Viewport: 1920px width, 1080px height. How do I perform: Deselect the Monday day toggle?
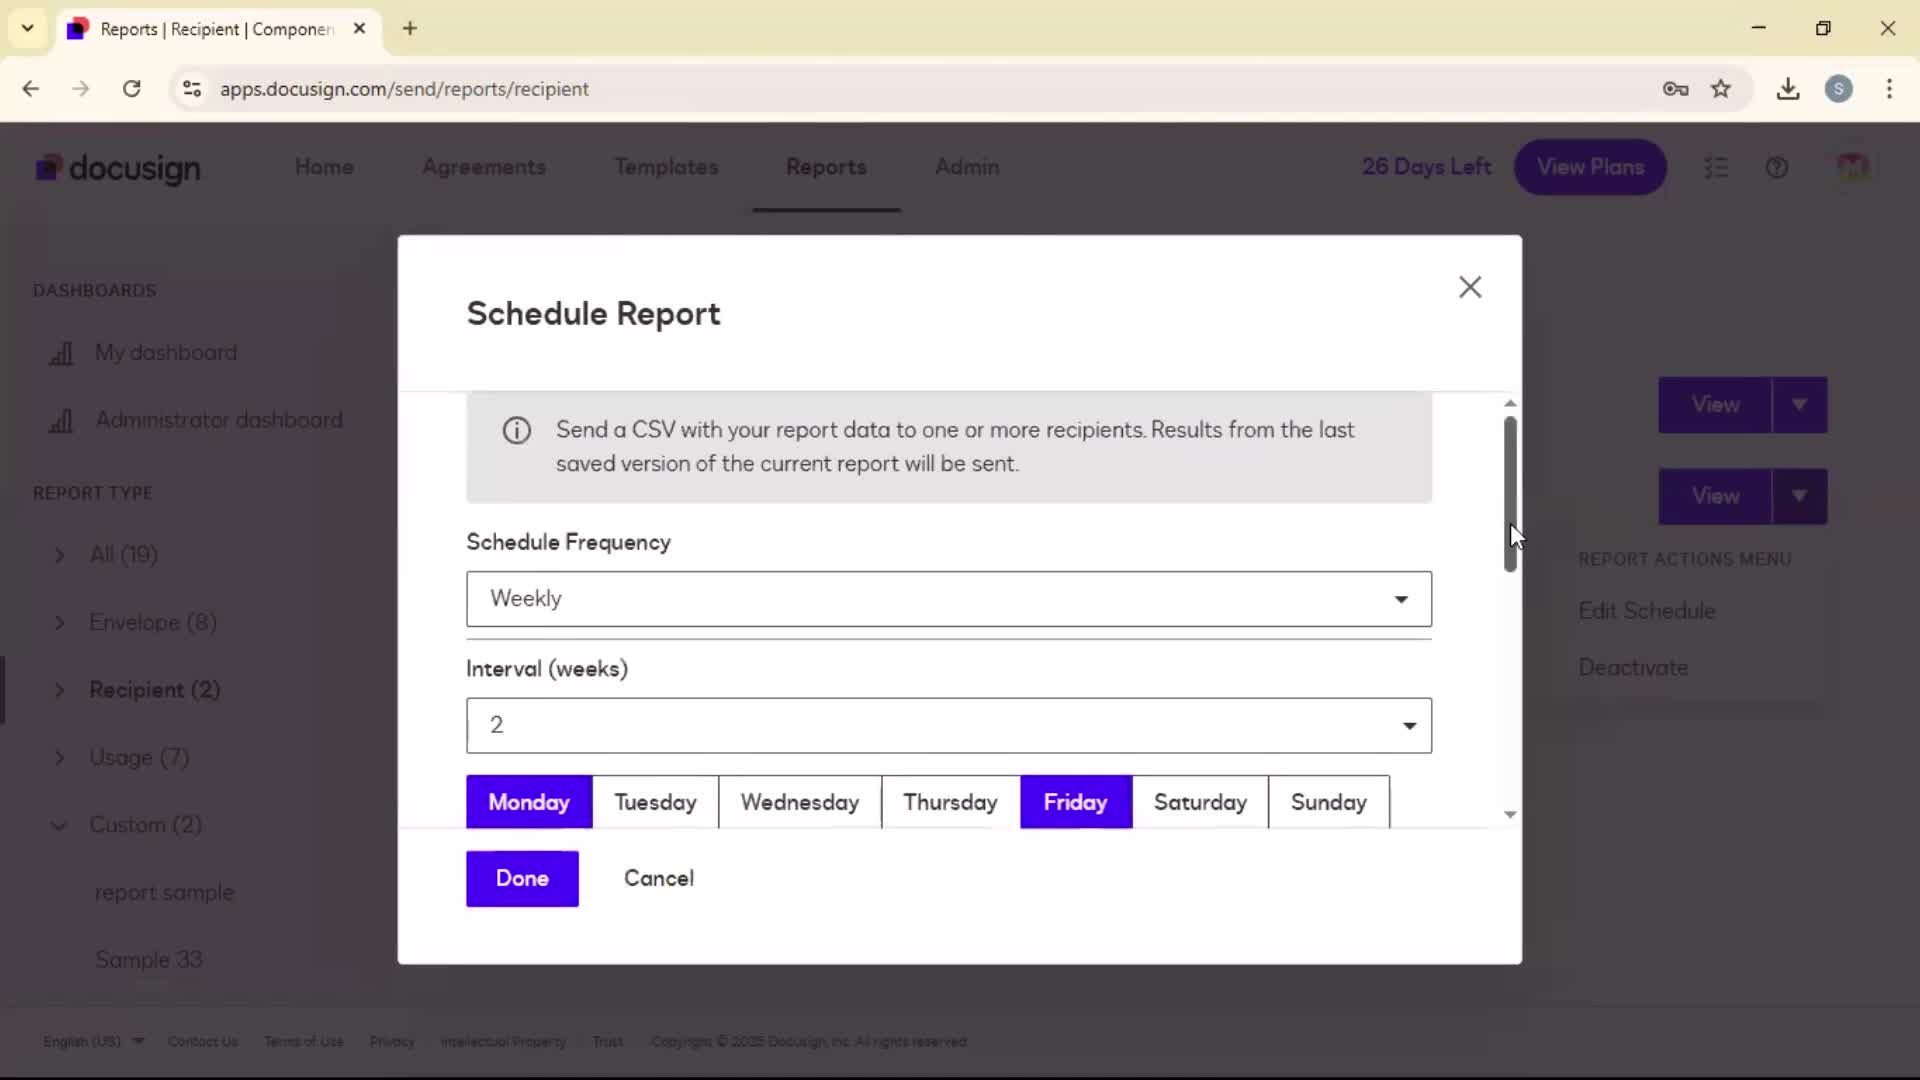coord(528,802)
